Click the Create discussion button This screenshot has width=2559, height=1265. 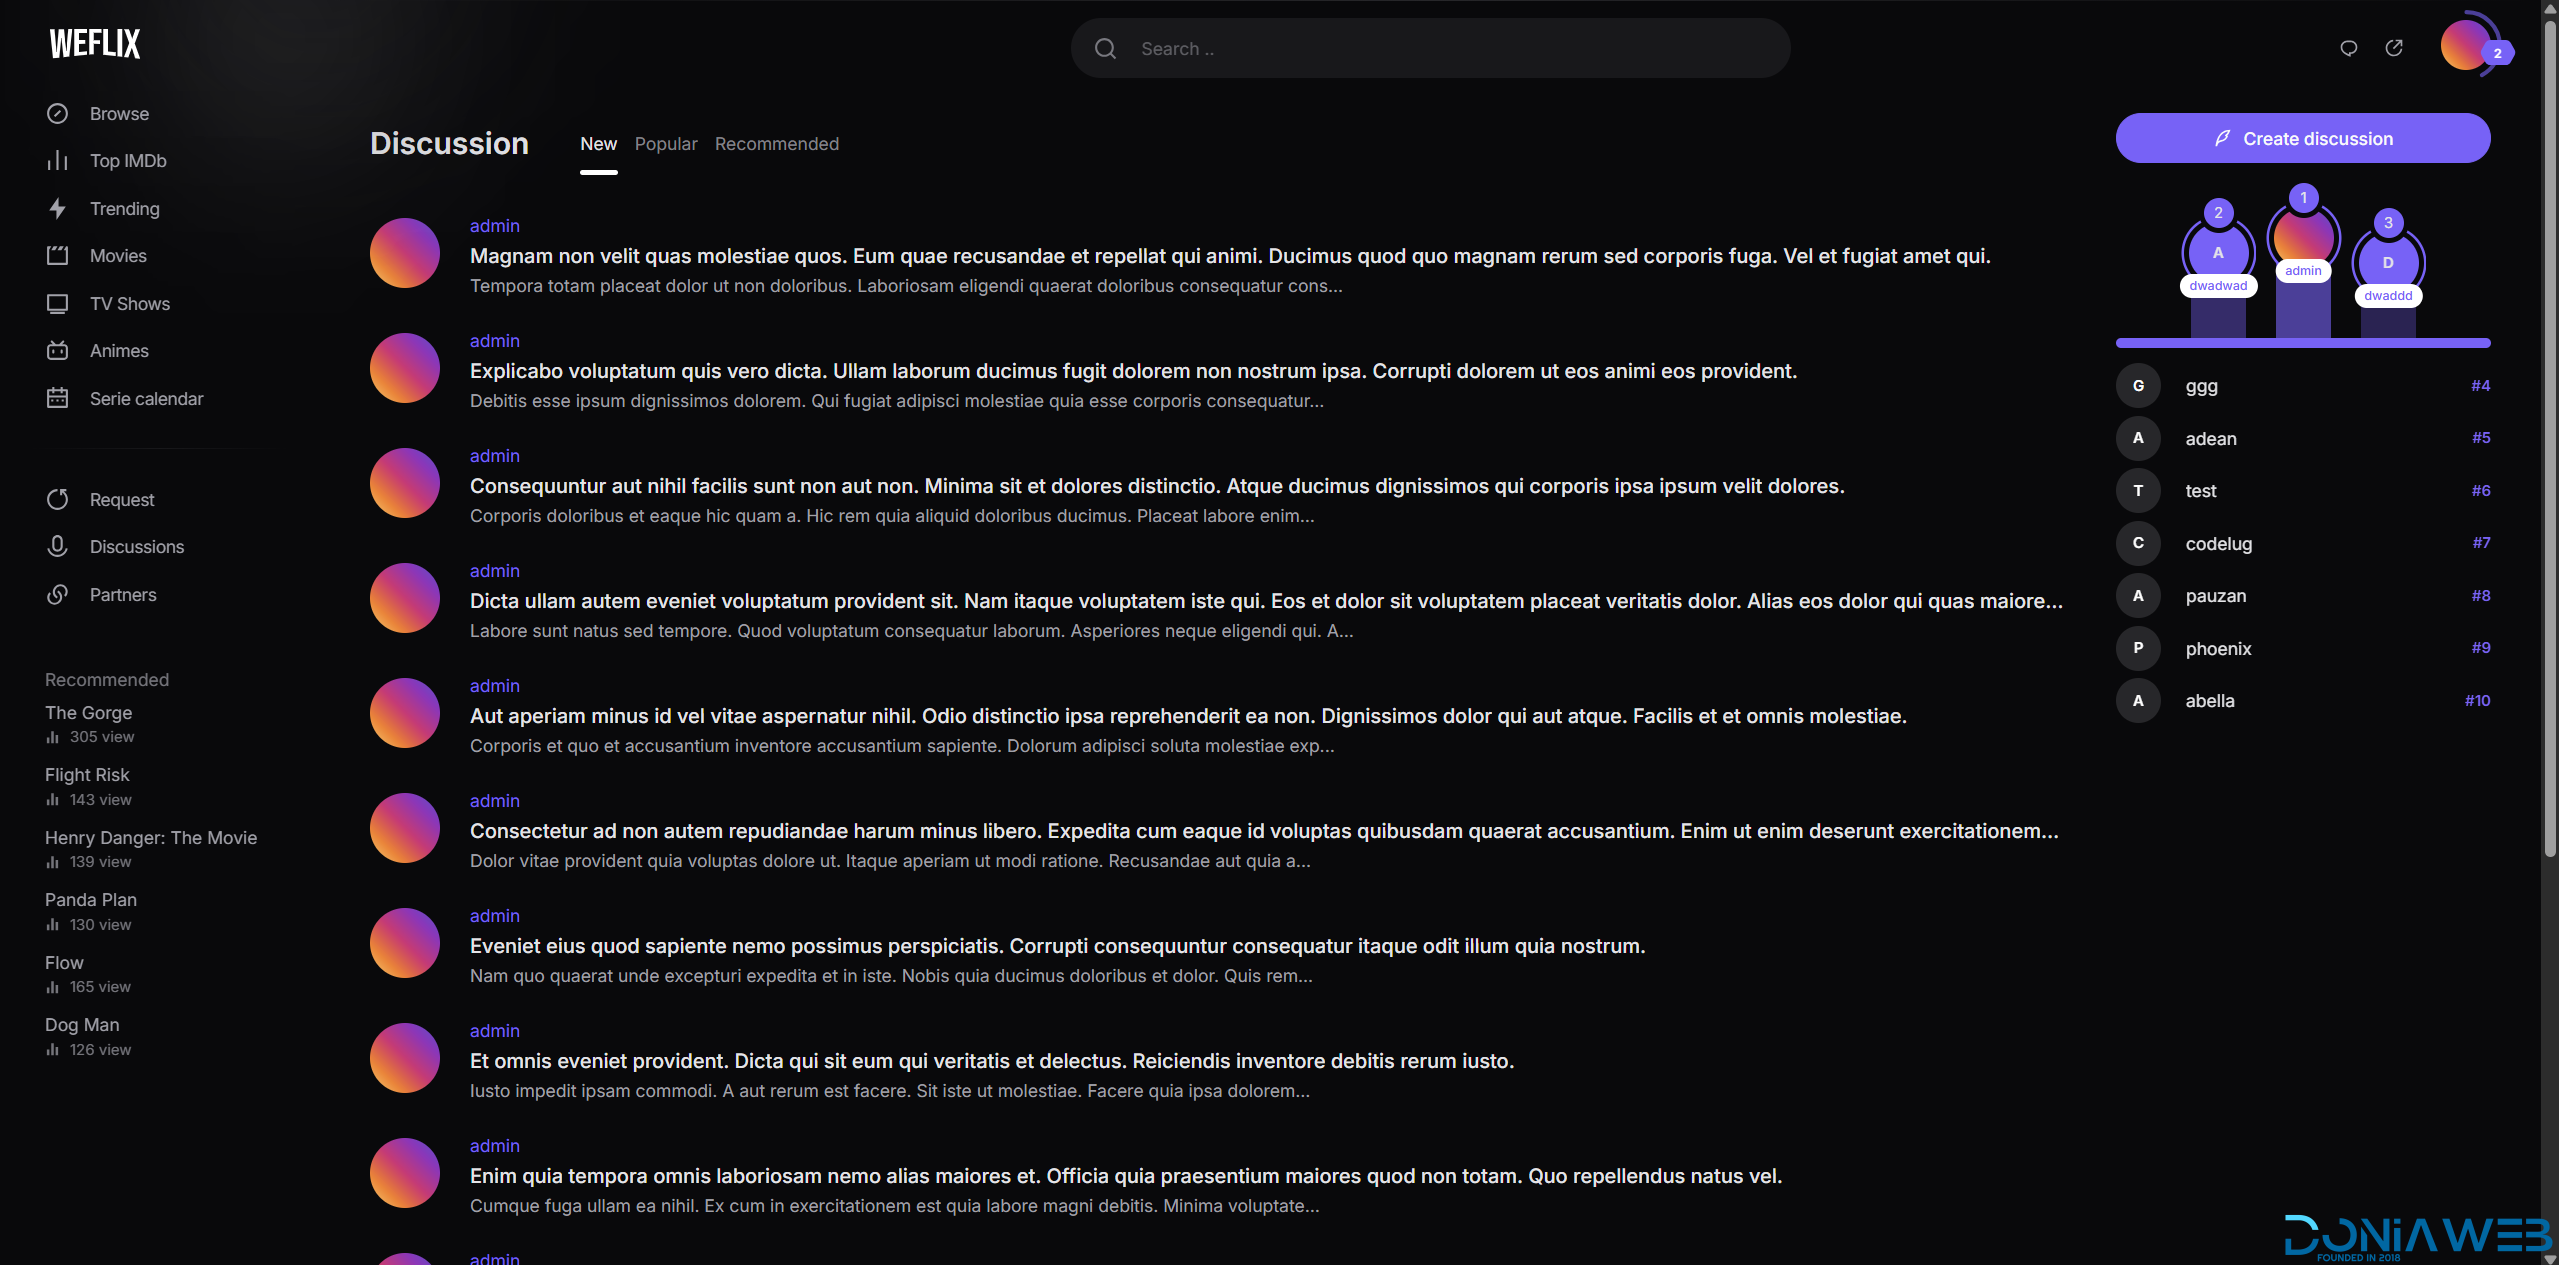(2302, 139)
